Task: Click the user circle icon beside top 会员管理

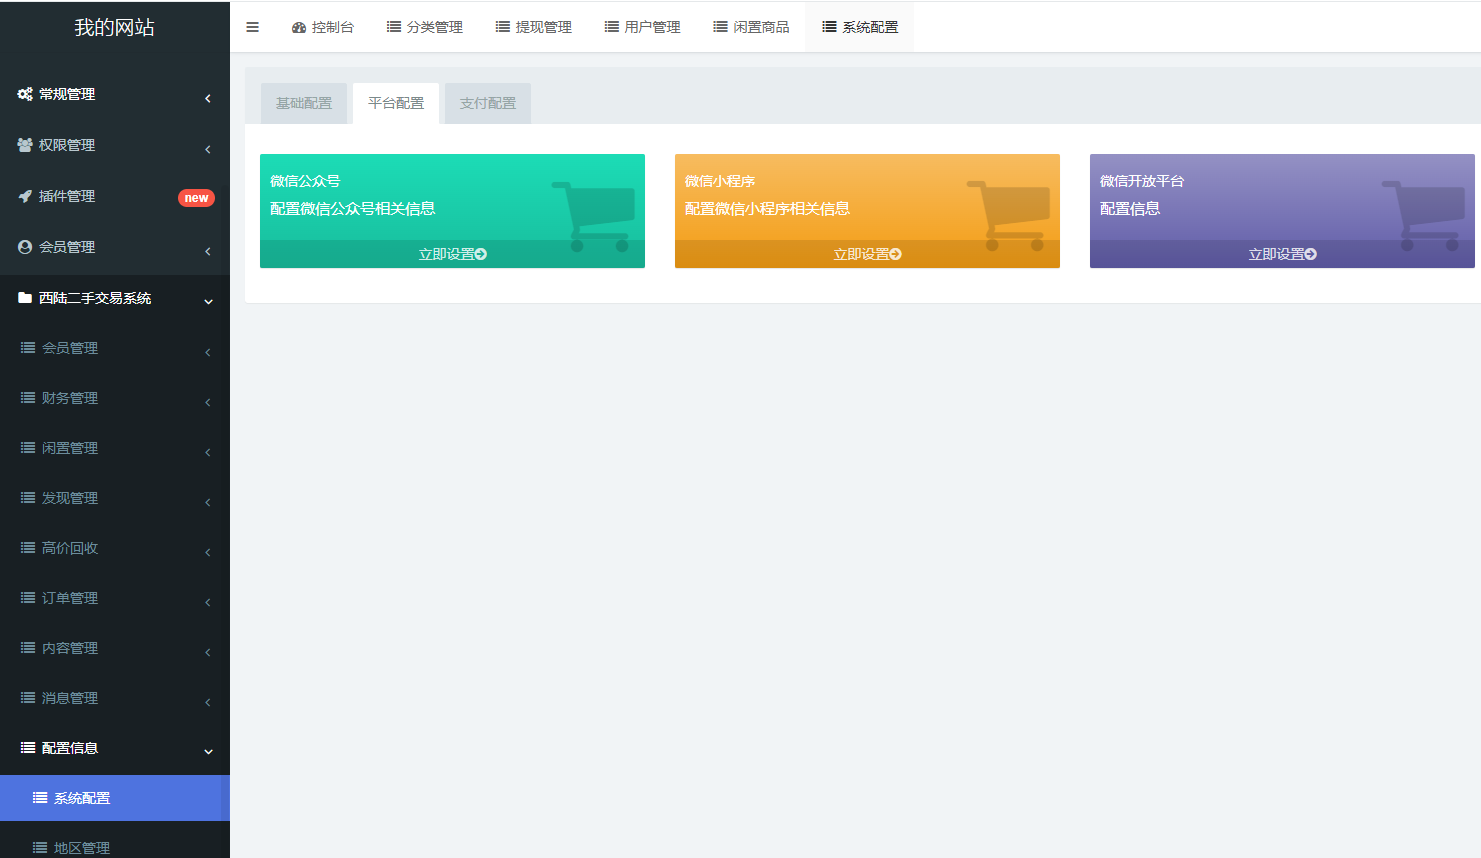Action: click(25, 247)
